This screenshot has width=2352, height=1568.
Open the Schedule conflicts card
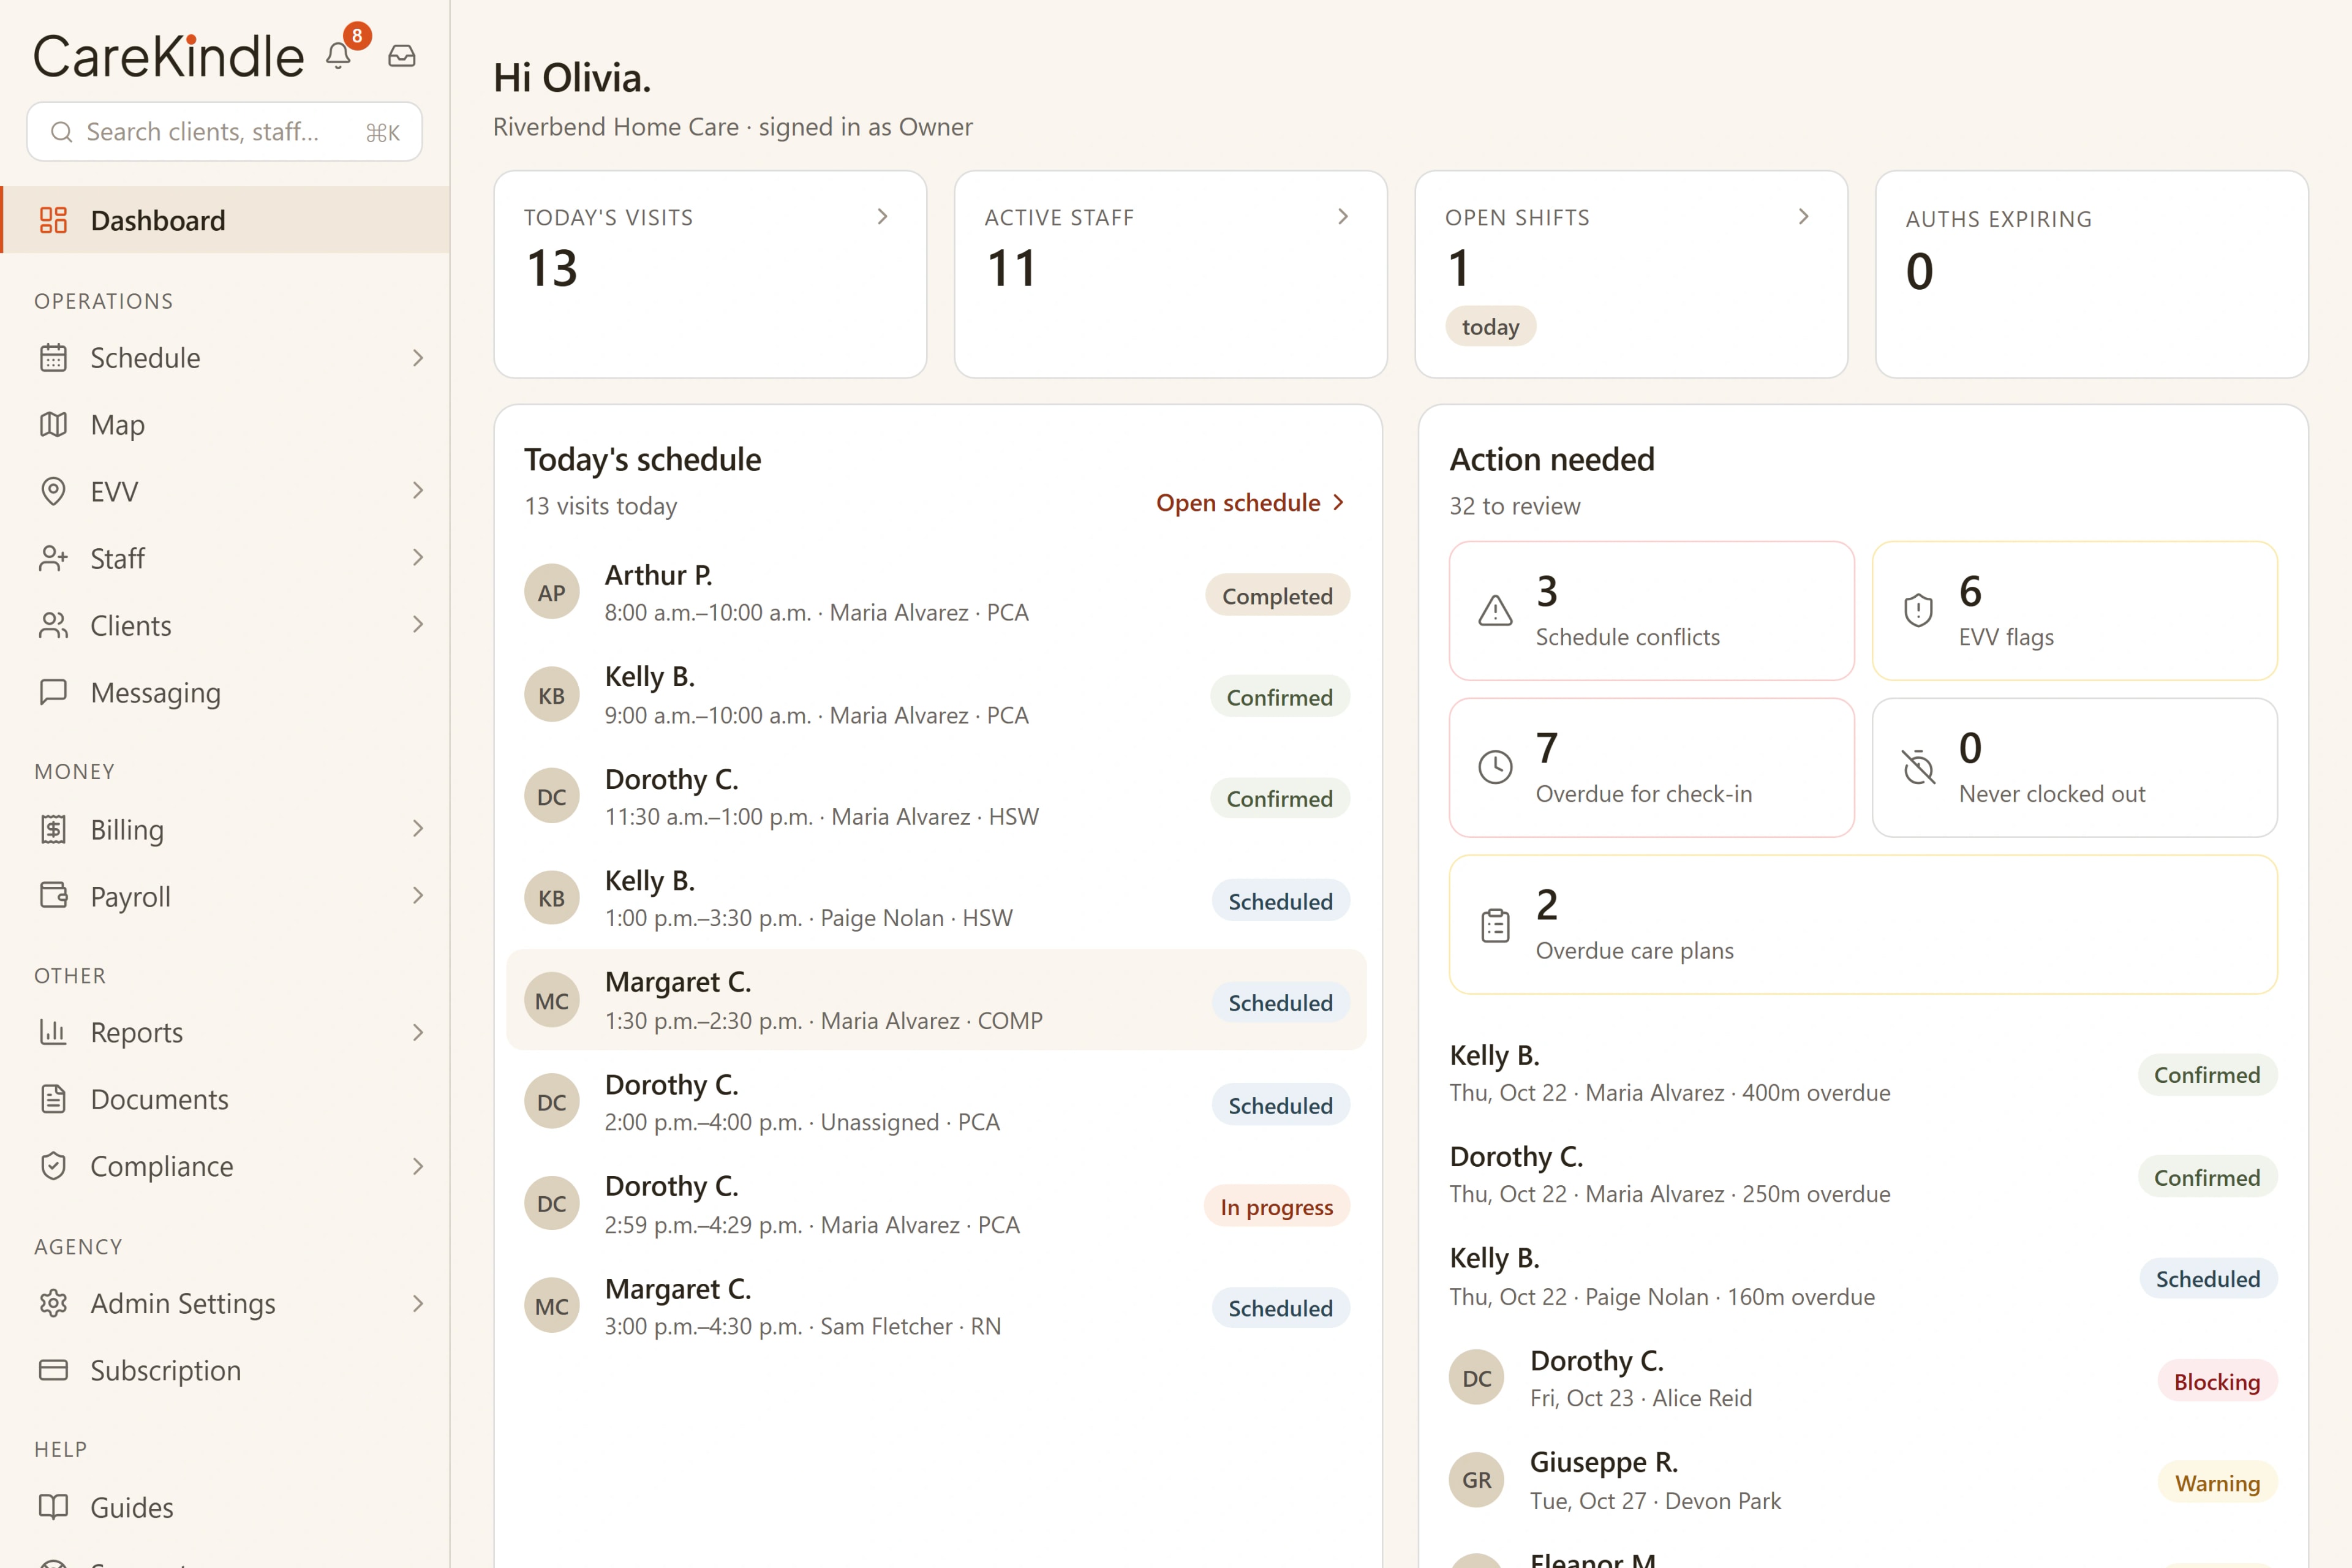click(x=1651, y=611)
